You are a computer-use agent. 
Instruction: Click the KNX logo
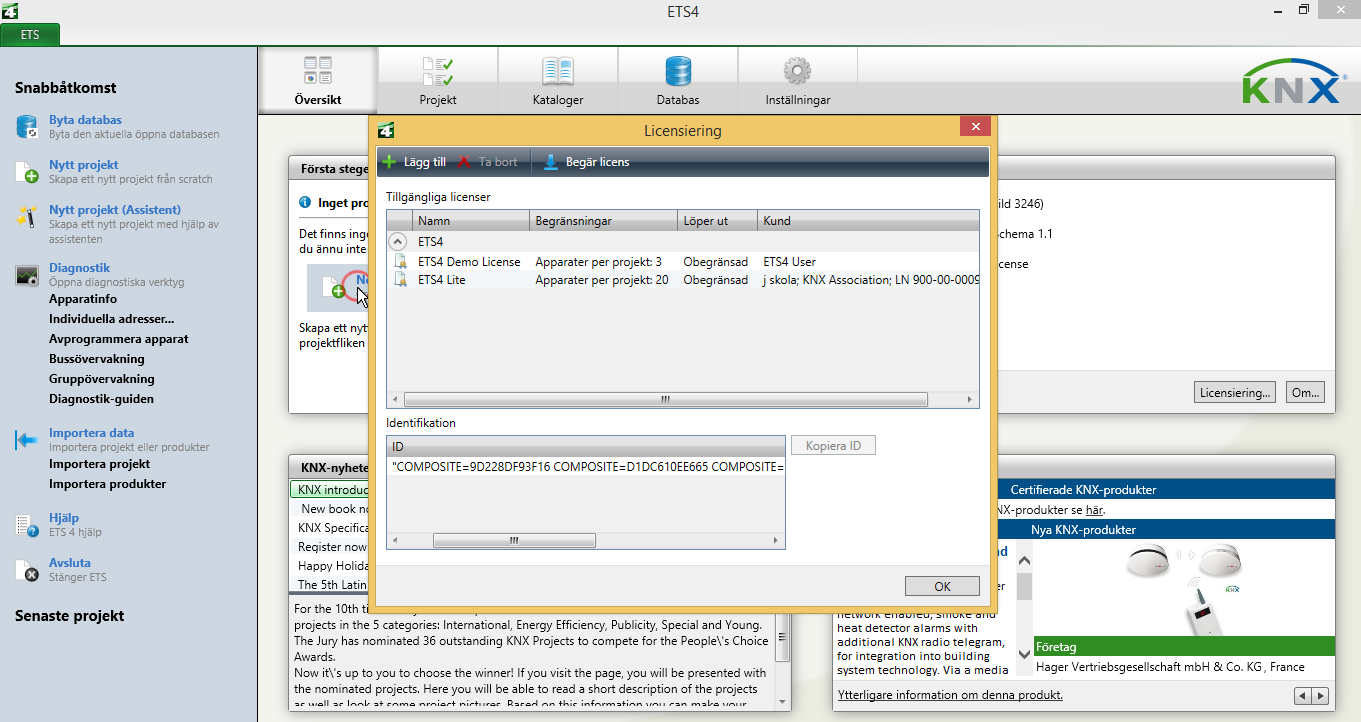click(x=1292, y=81)
